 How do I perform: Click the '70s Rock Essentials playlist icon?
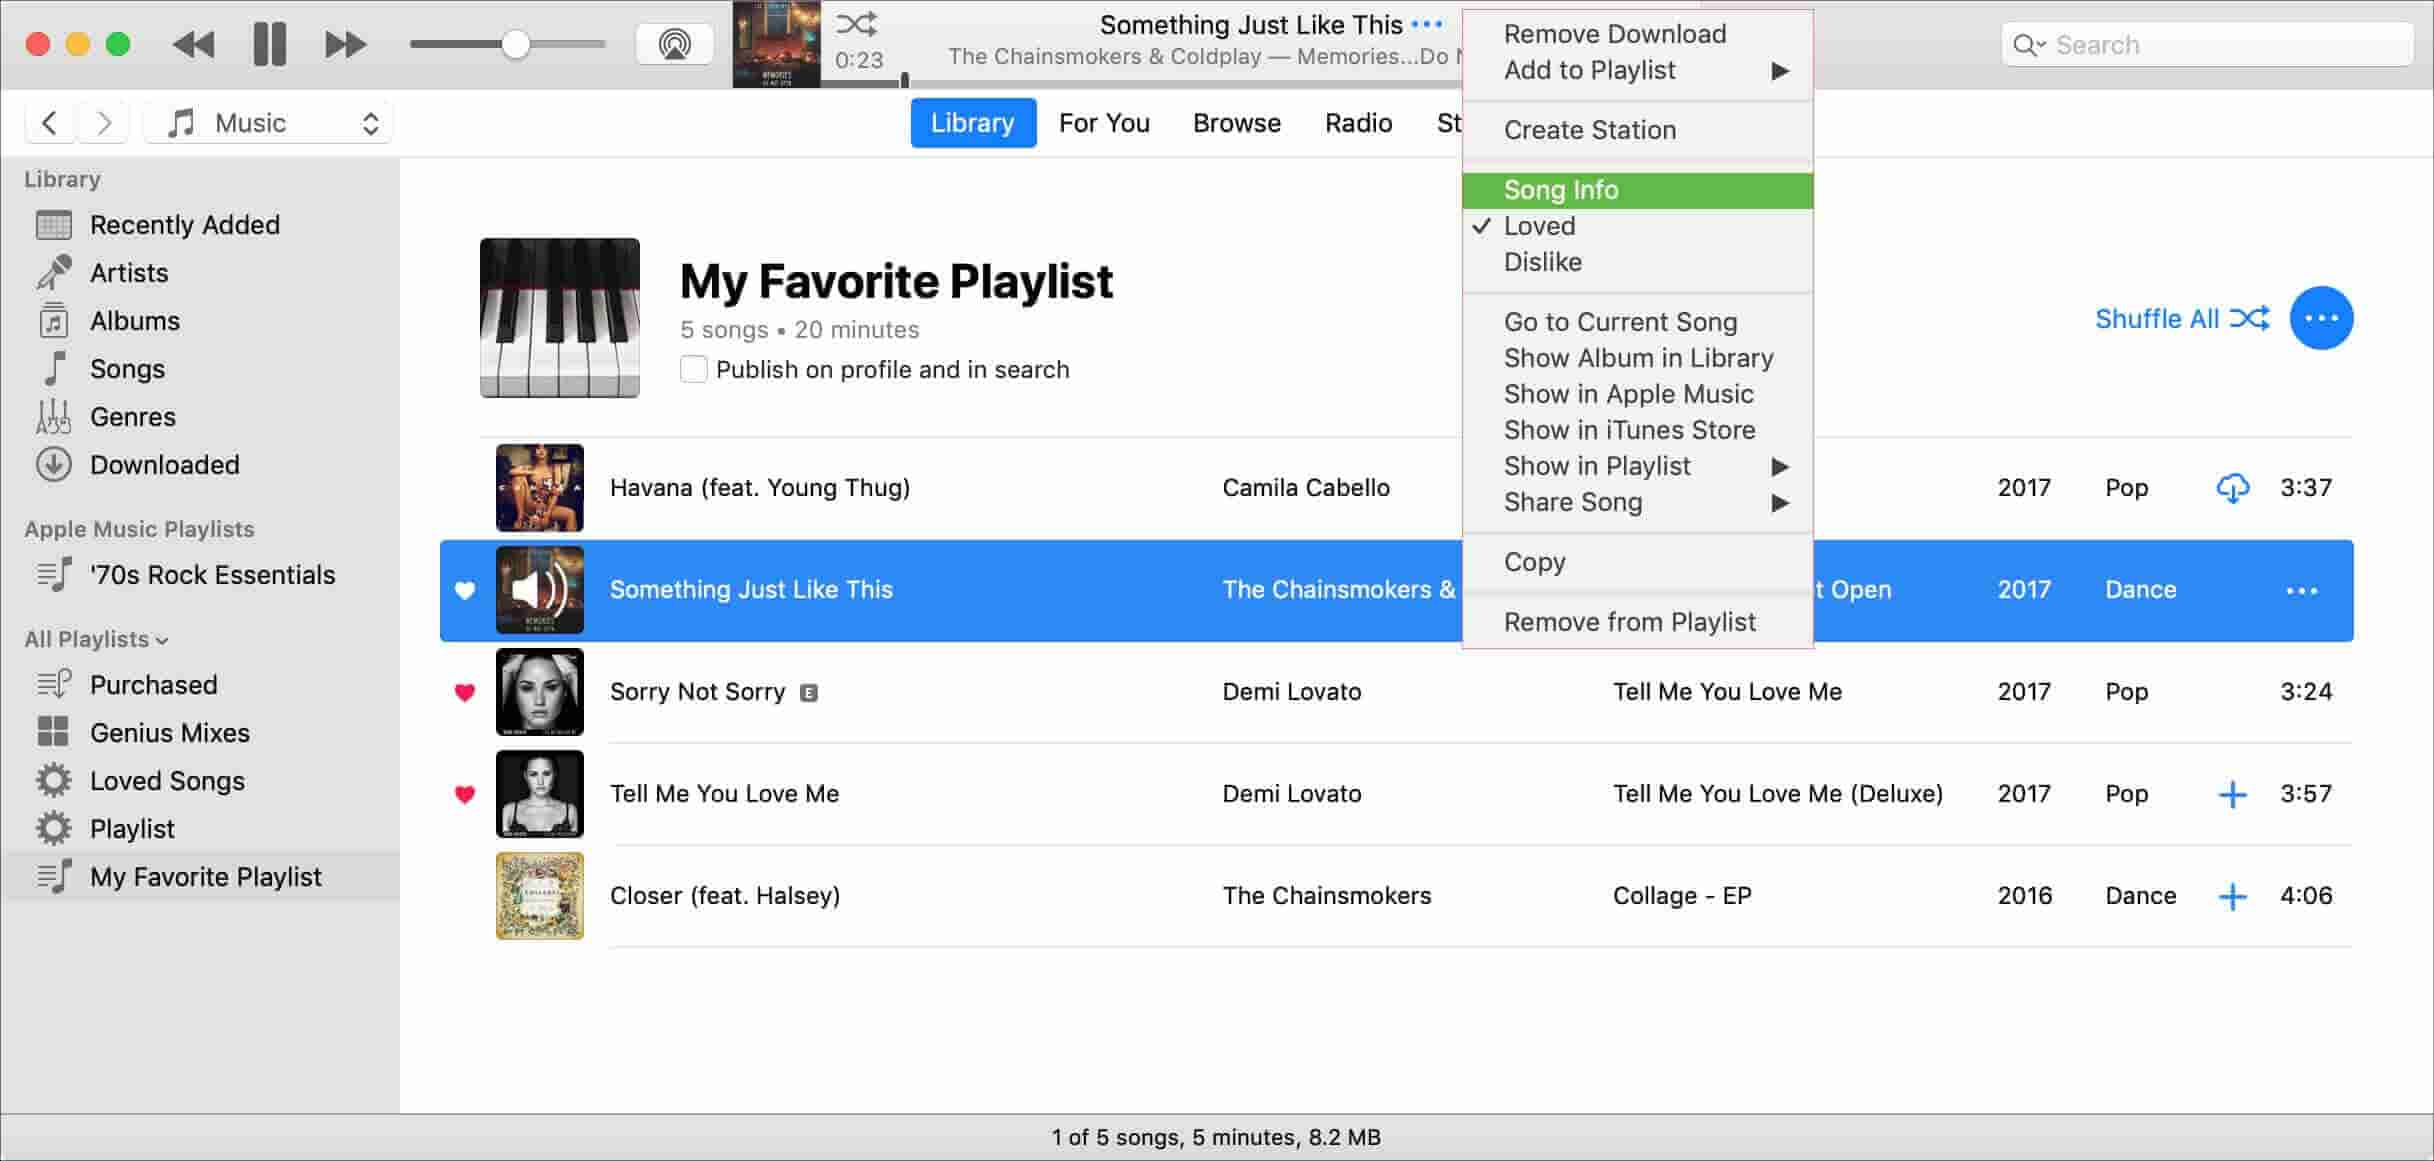pyautogui.click(x=54, y=574)
